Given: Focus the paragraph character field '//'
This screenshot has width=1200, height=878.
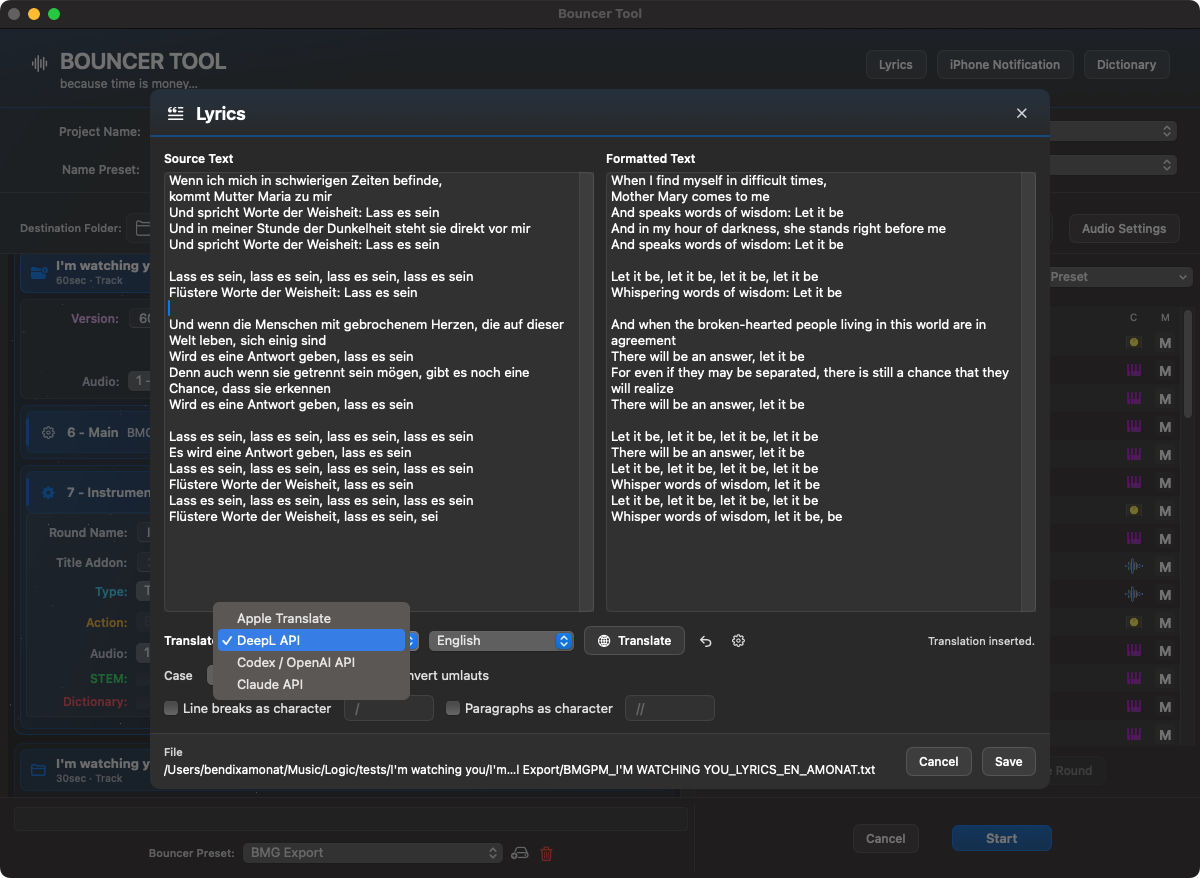Looking at the screenshot, I should pyautogui.click(x=670, y=708).
